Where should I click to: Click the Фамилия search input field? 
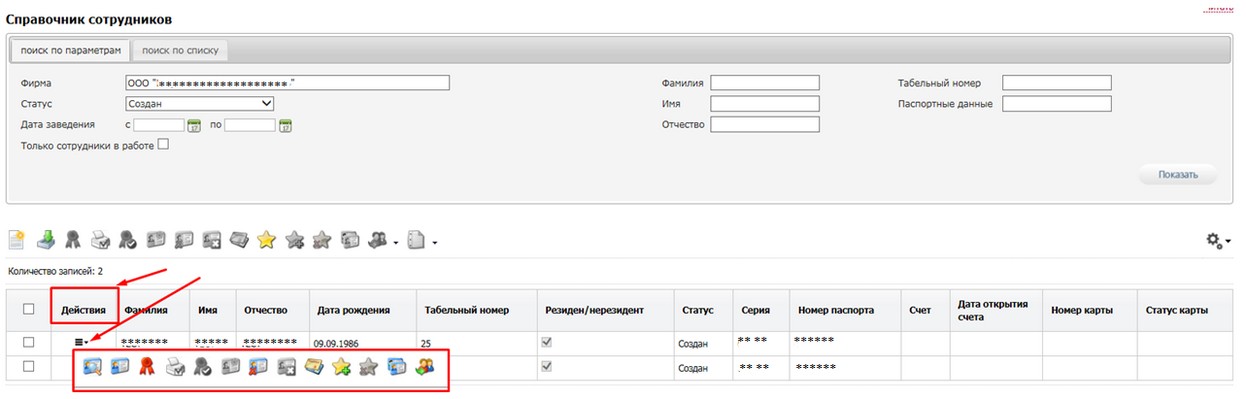point(765,83)
